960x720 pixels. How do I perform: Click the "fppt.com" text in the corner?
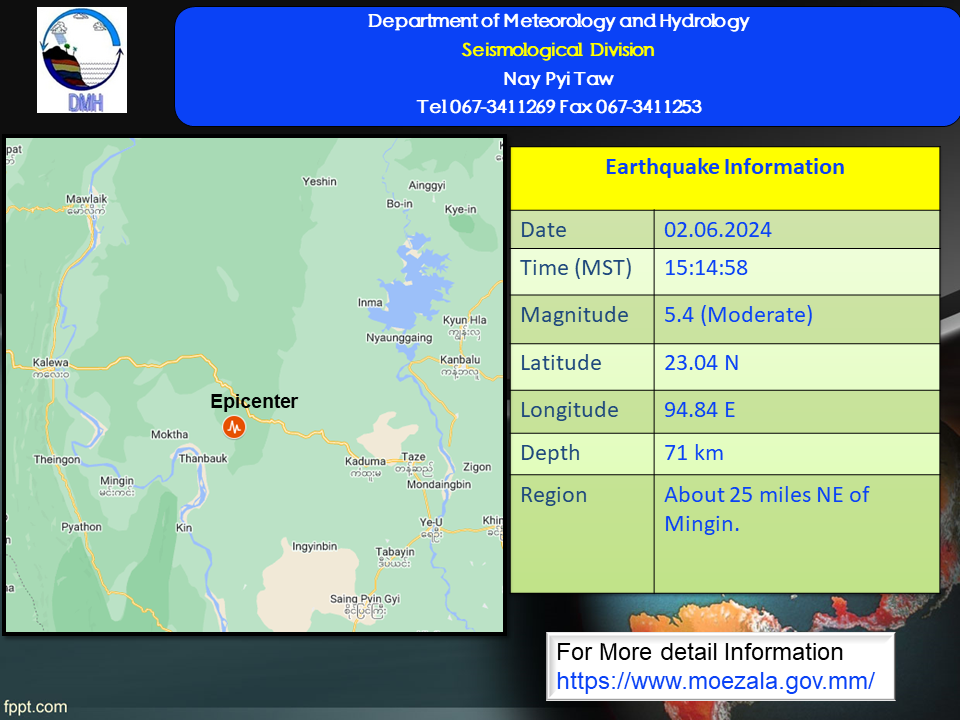(x=35, y=707)
